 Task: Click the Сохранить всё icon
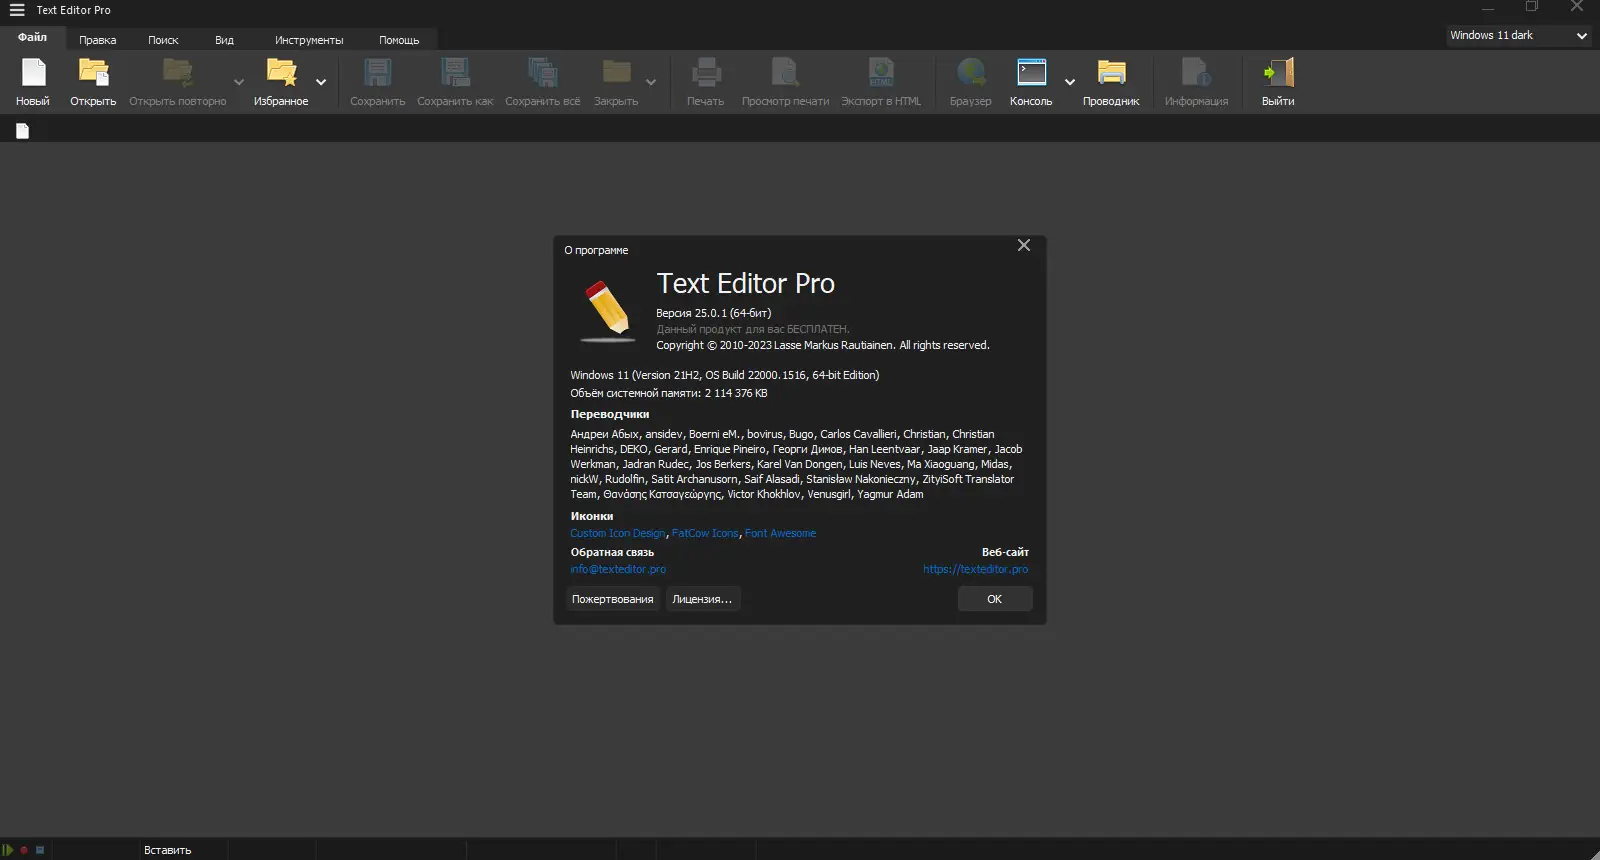pyautogui.click(x=542, y=73)
